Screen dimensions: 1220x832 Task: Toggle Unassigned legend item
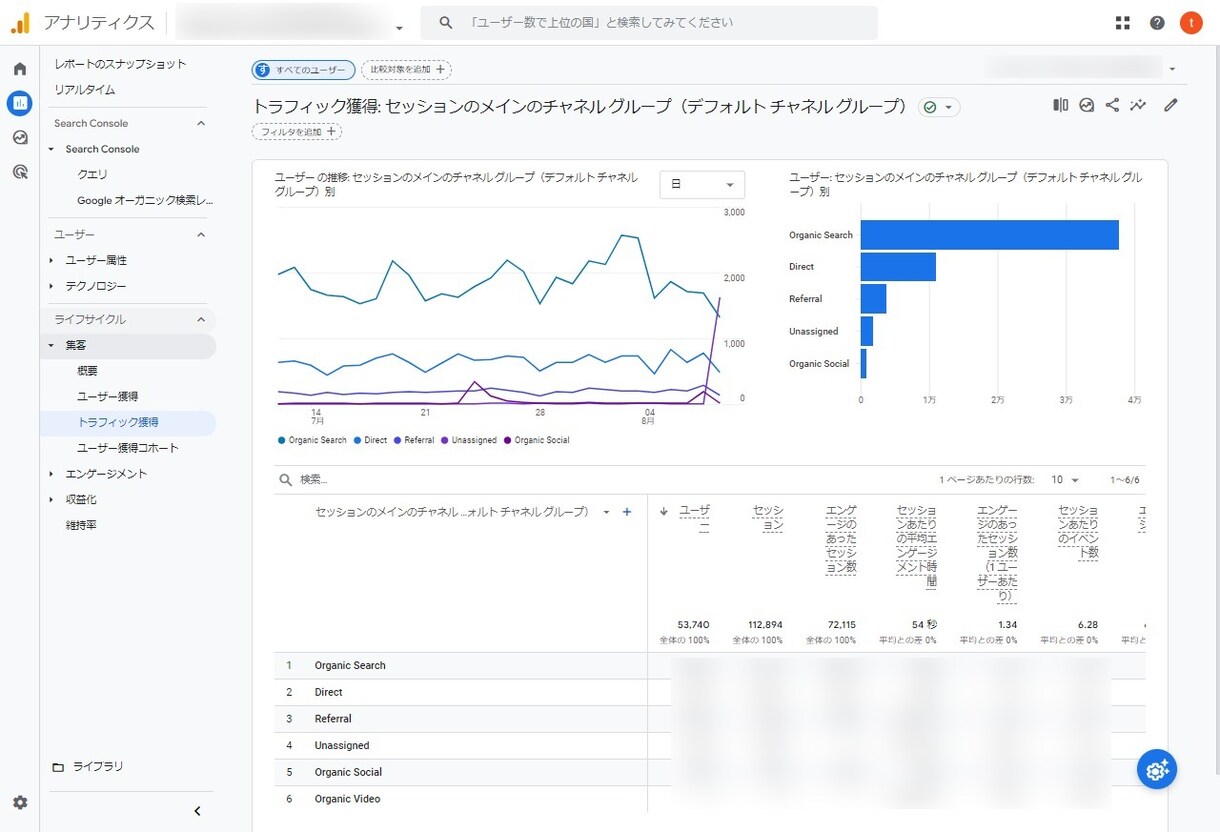coord(469,440)
